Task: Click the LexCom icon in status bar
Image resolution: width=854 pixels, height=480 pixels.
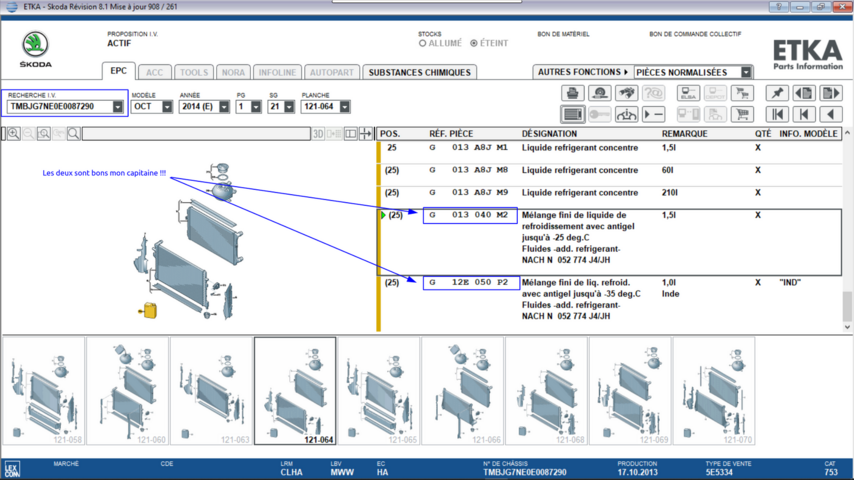Action: tap(11, 470)
